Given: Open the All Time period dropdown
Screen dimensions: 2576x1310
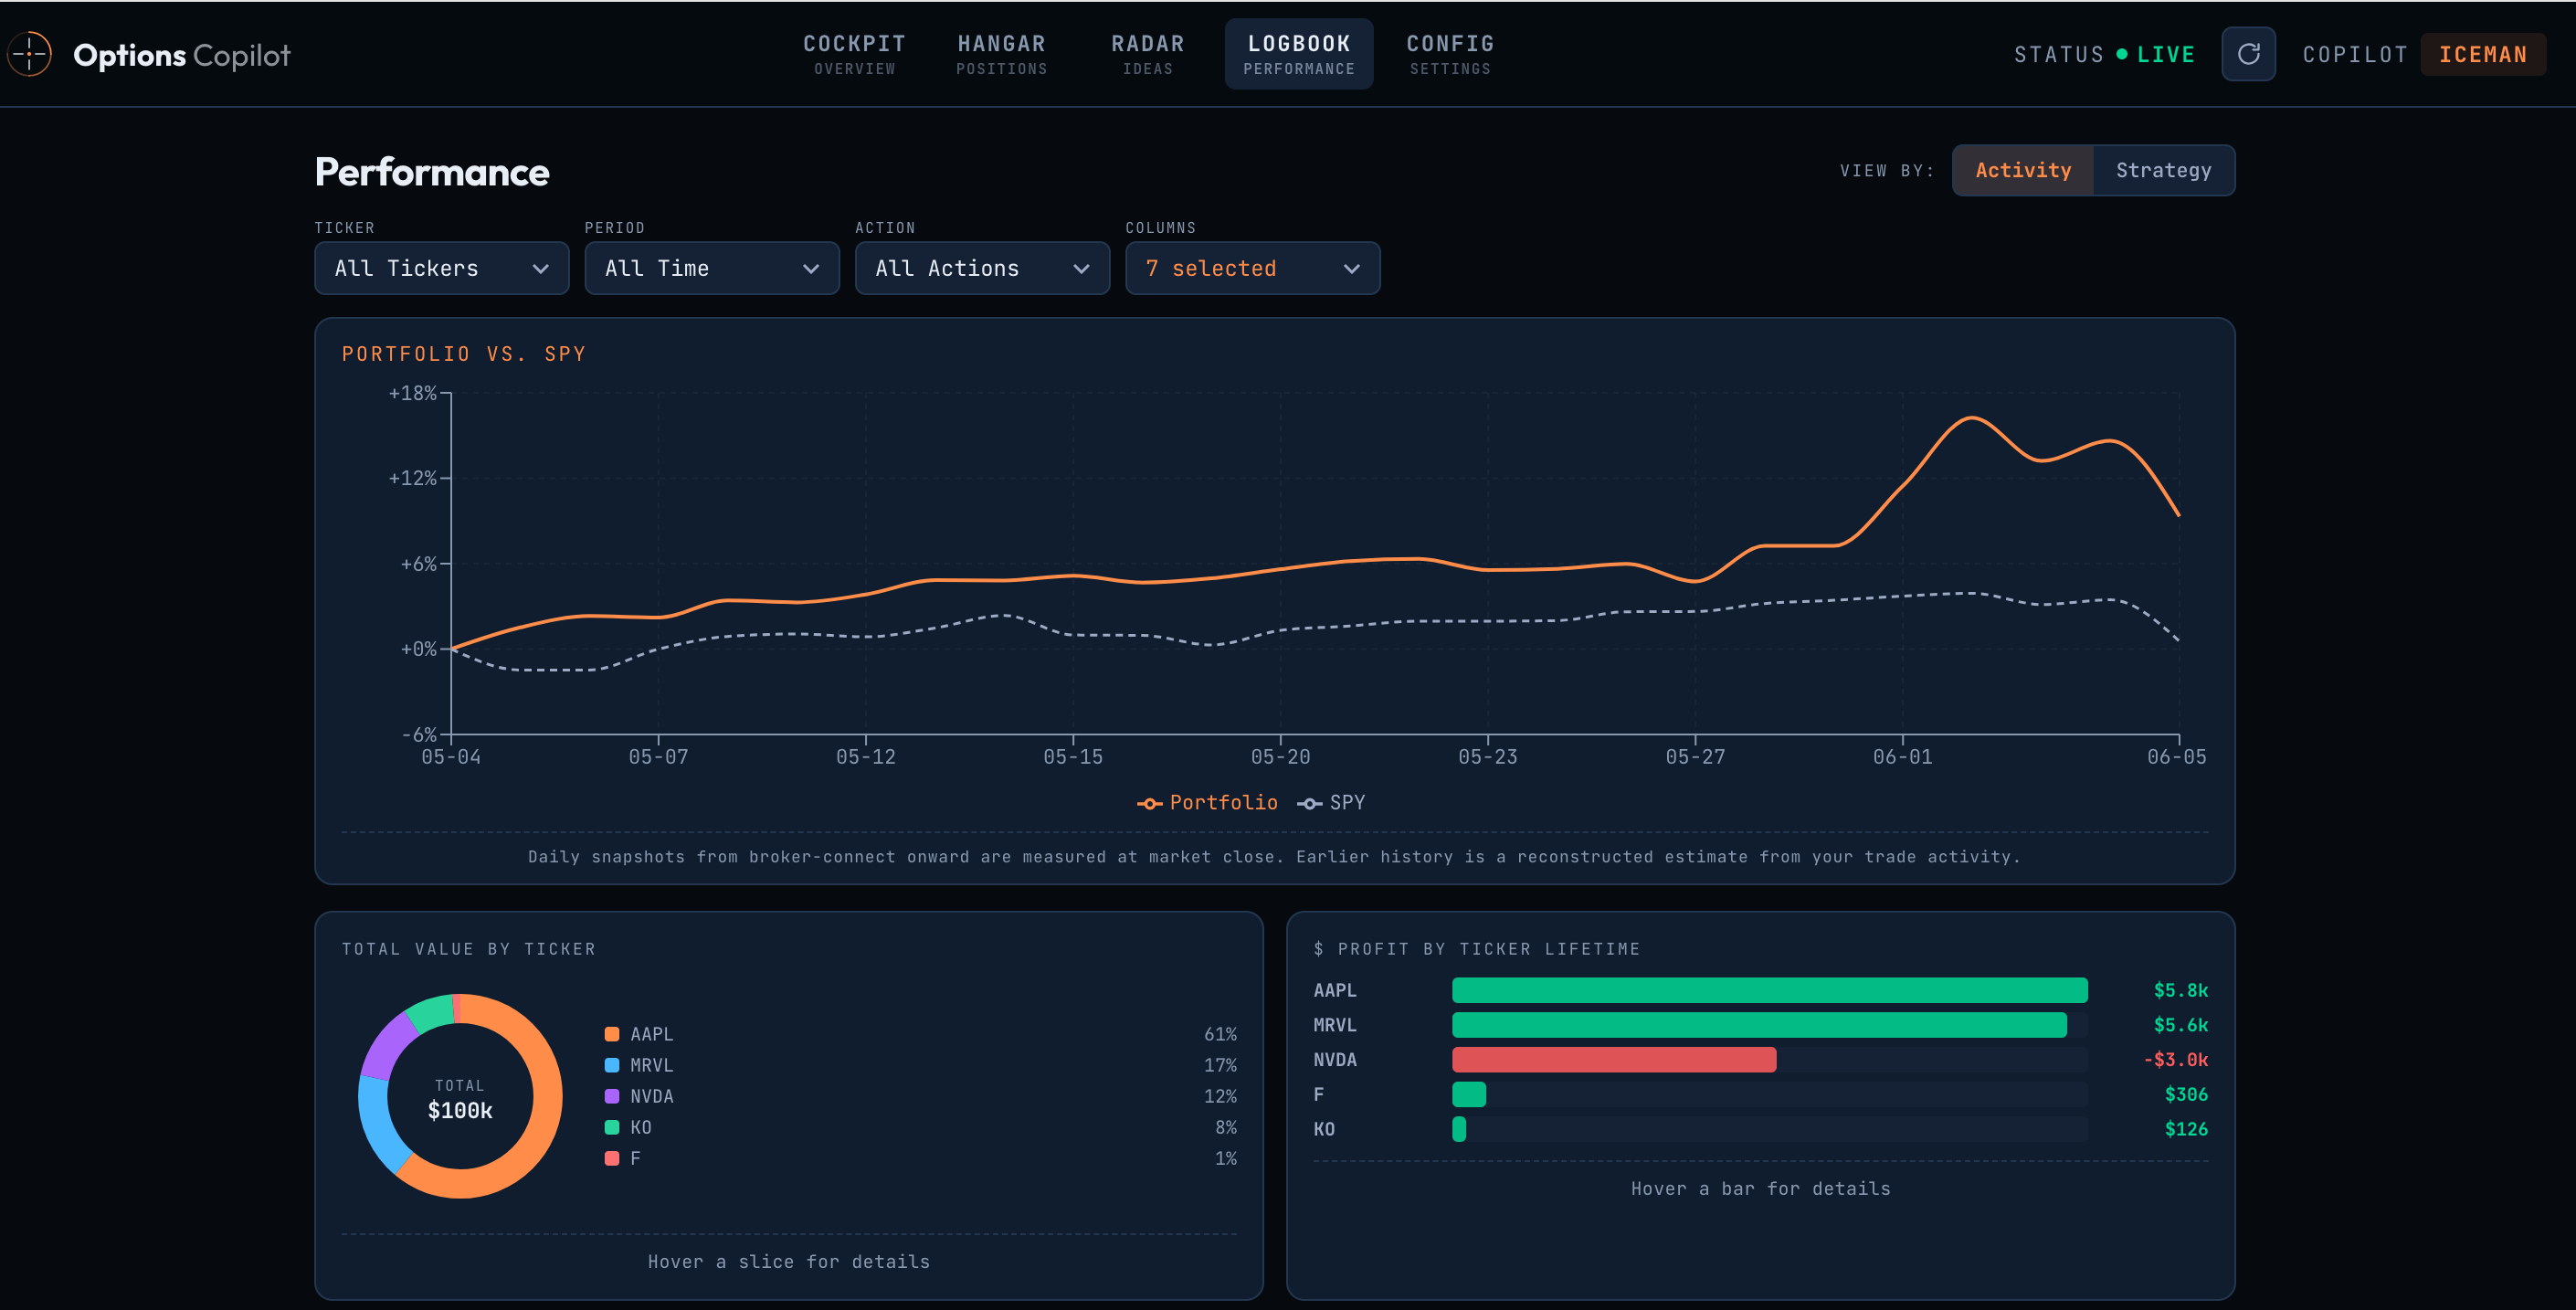Looking at the screenshot, I should click(x=712, y=268).
